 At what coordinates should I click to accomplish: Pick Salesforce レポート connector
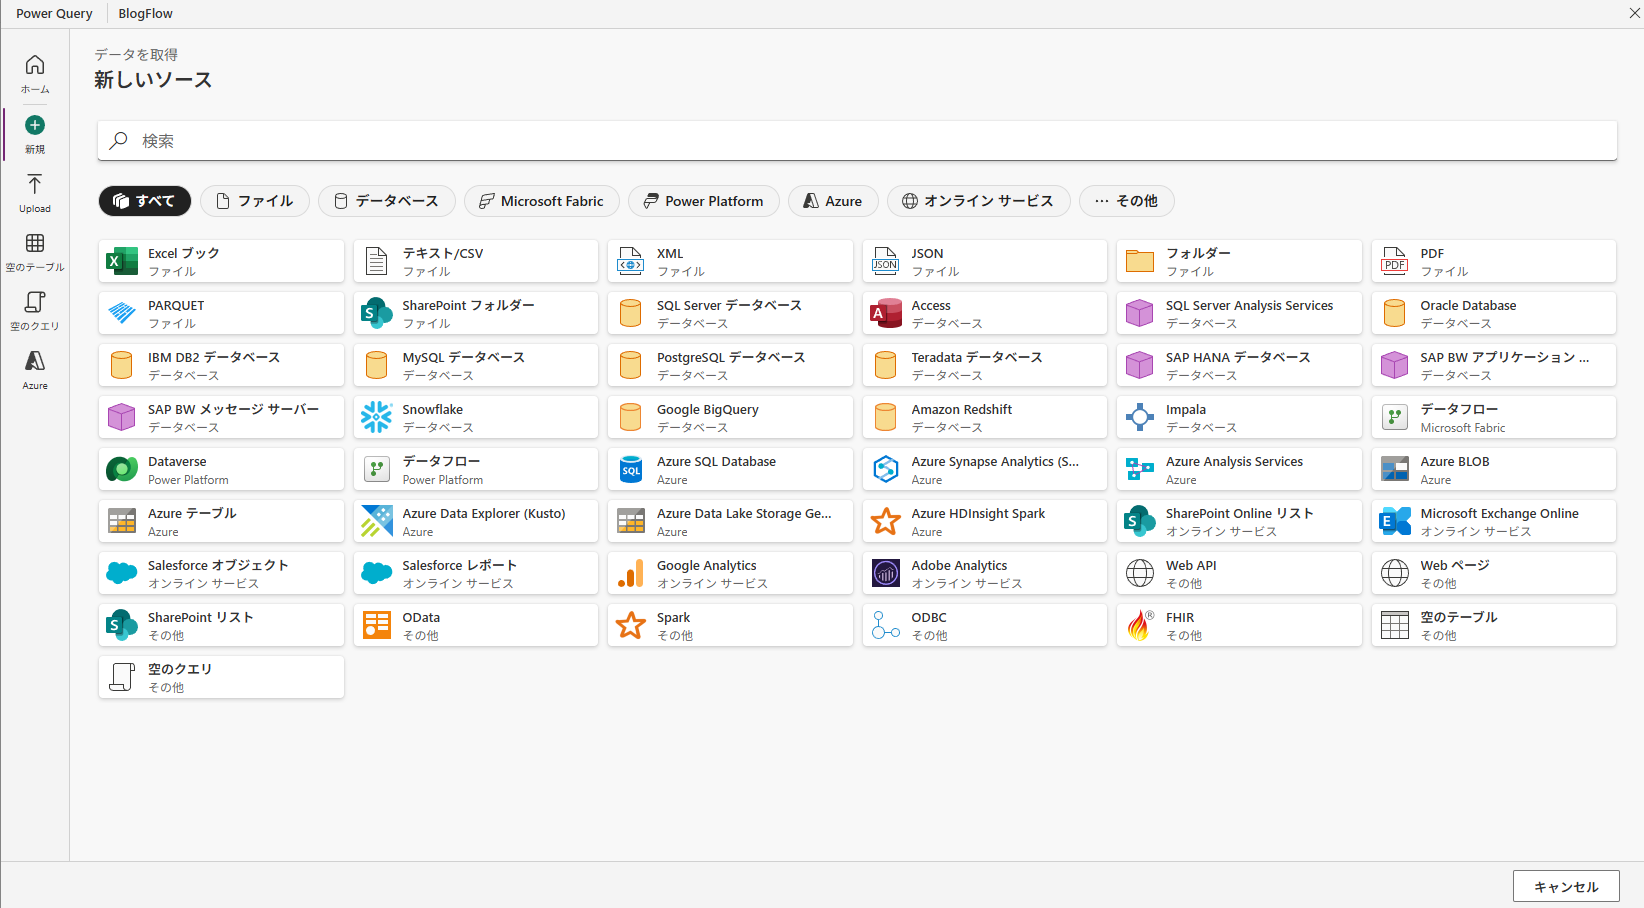pyautogui.click(x=476, y=574)
